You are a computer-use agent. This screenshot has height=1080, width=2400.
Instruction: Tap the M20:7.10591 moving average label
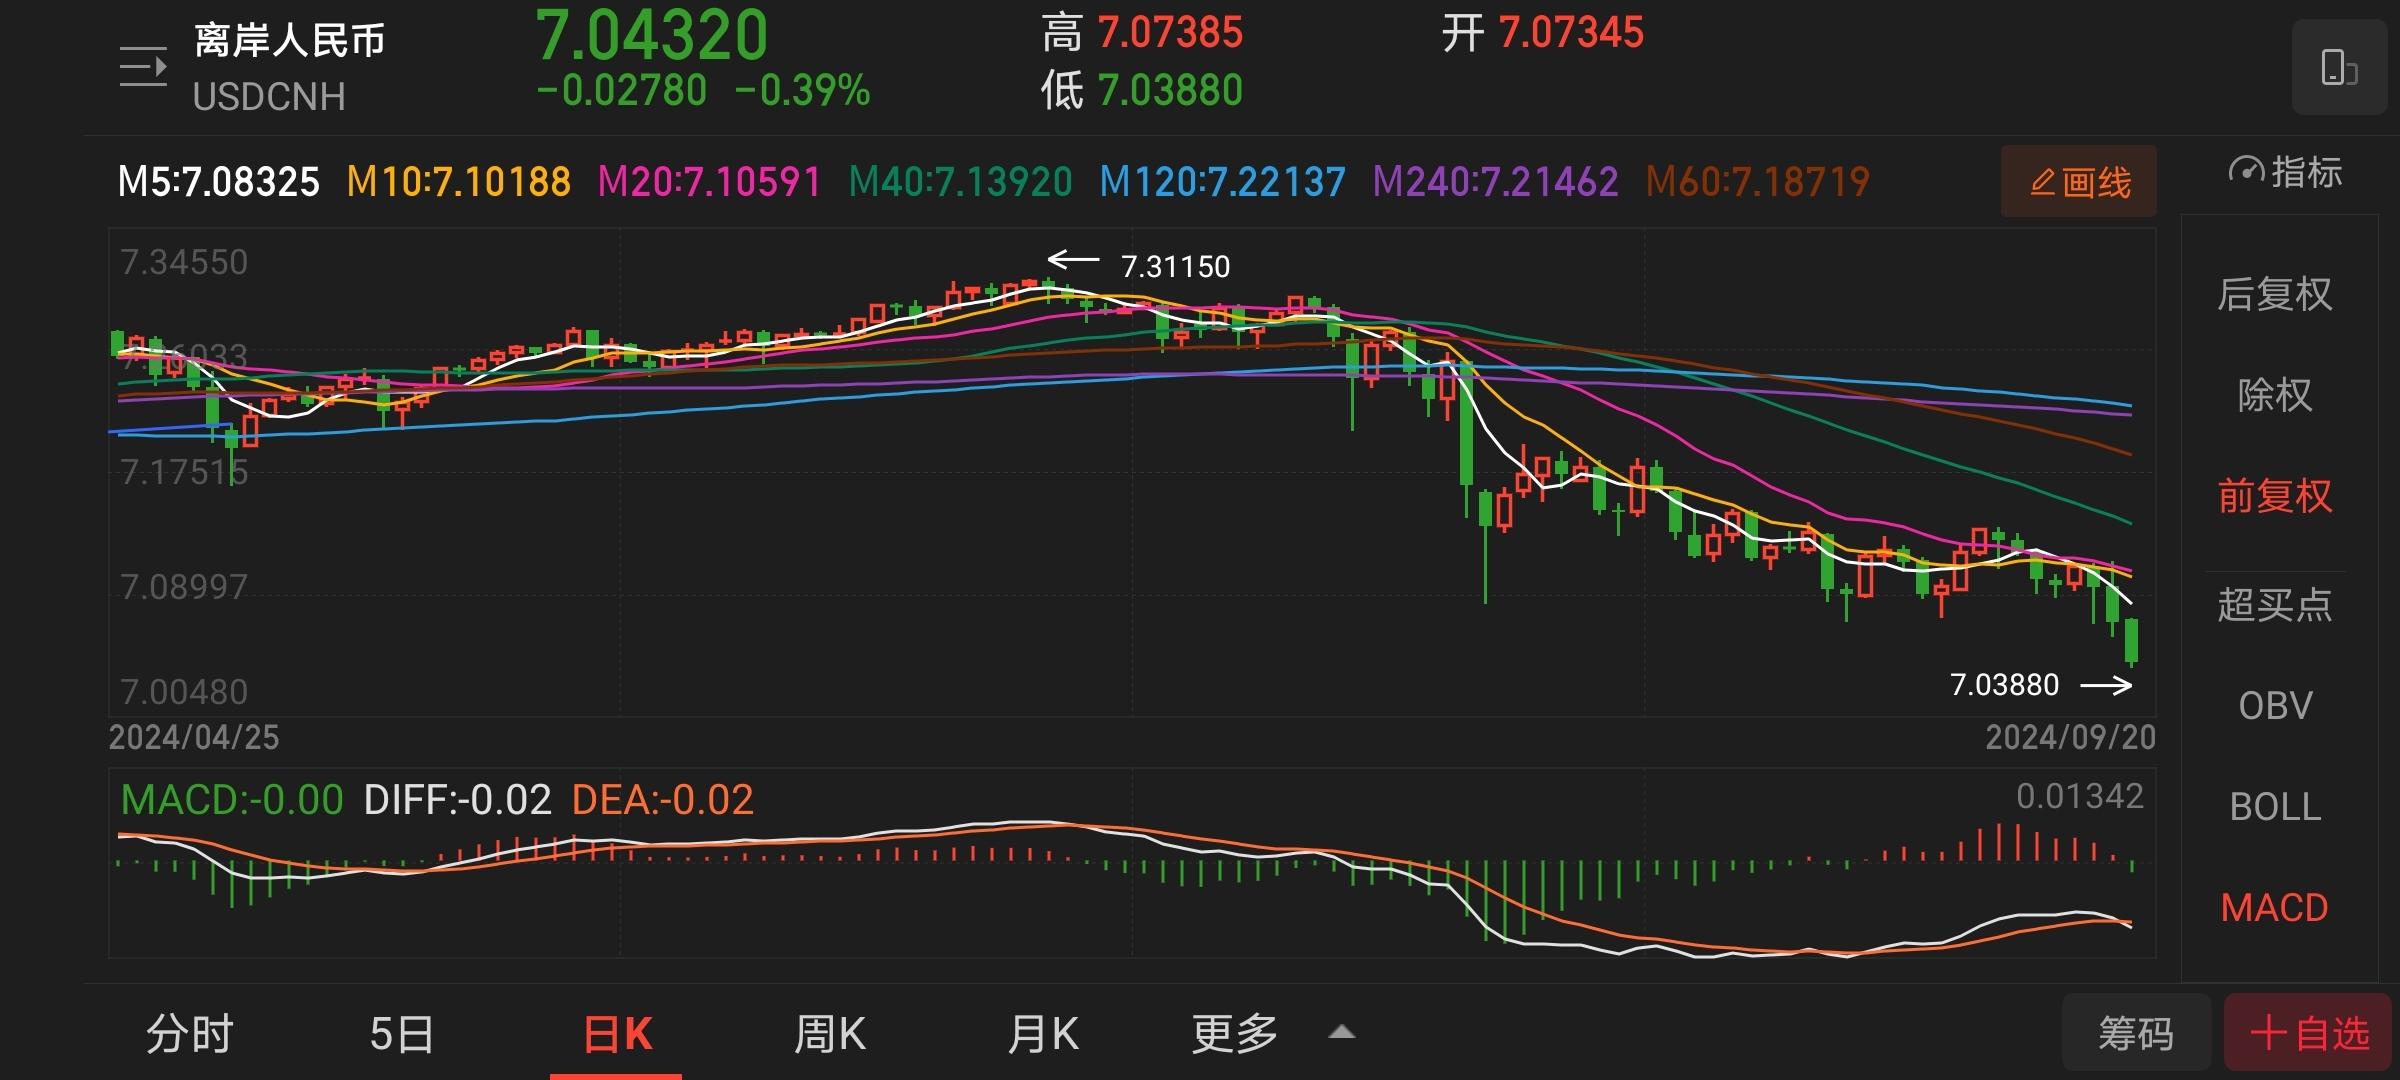709,182
